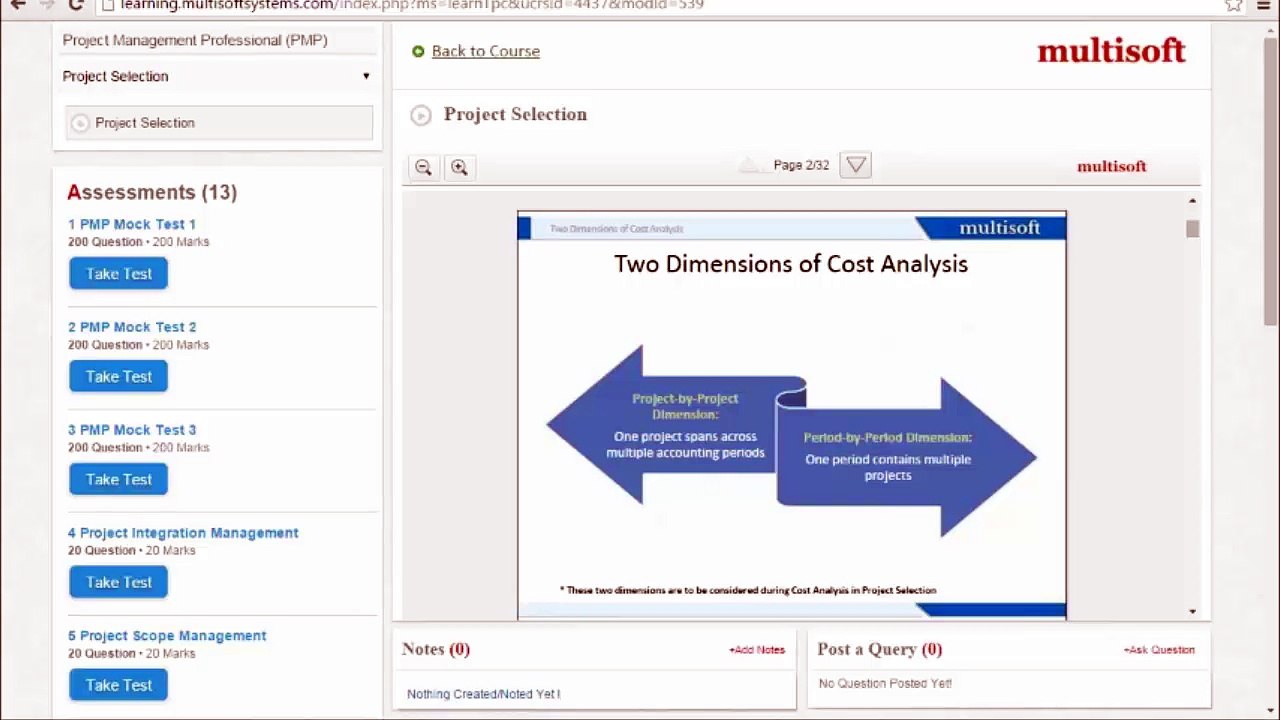Click the browser back arrow

[x=18, y=5]
